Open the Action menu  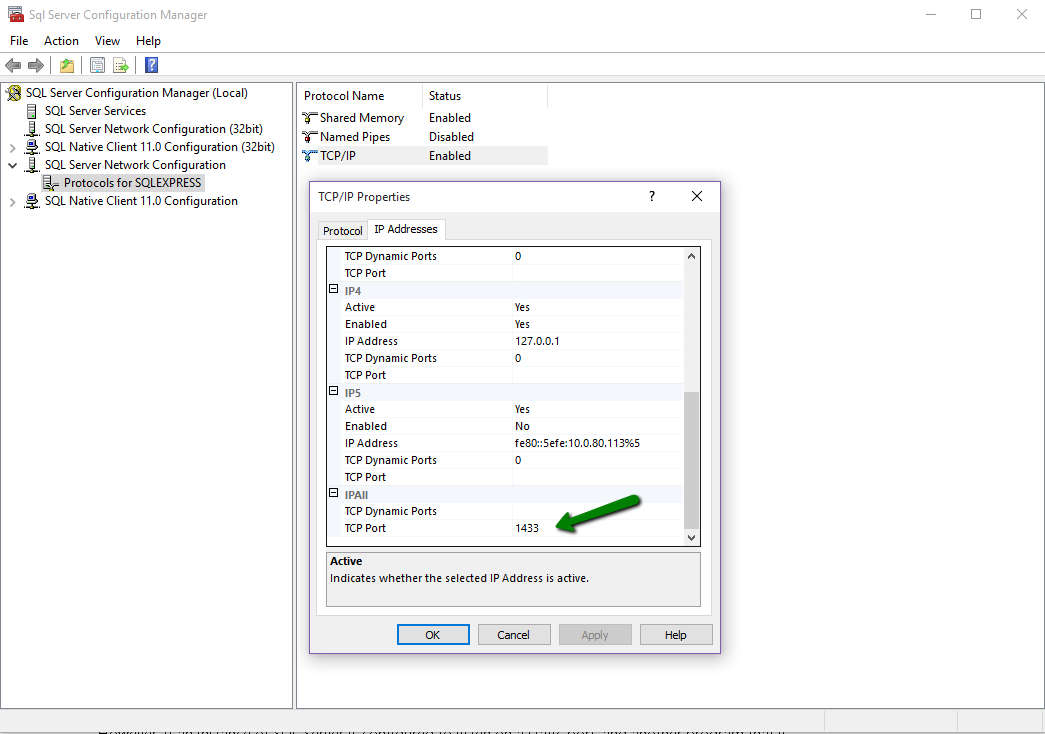point(61,40)
